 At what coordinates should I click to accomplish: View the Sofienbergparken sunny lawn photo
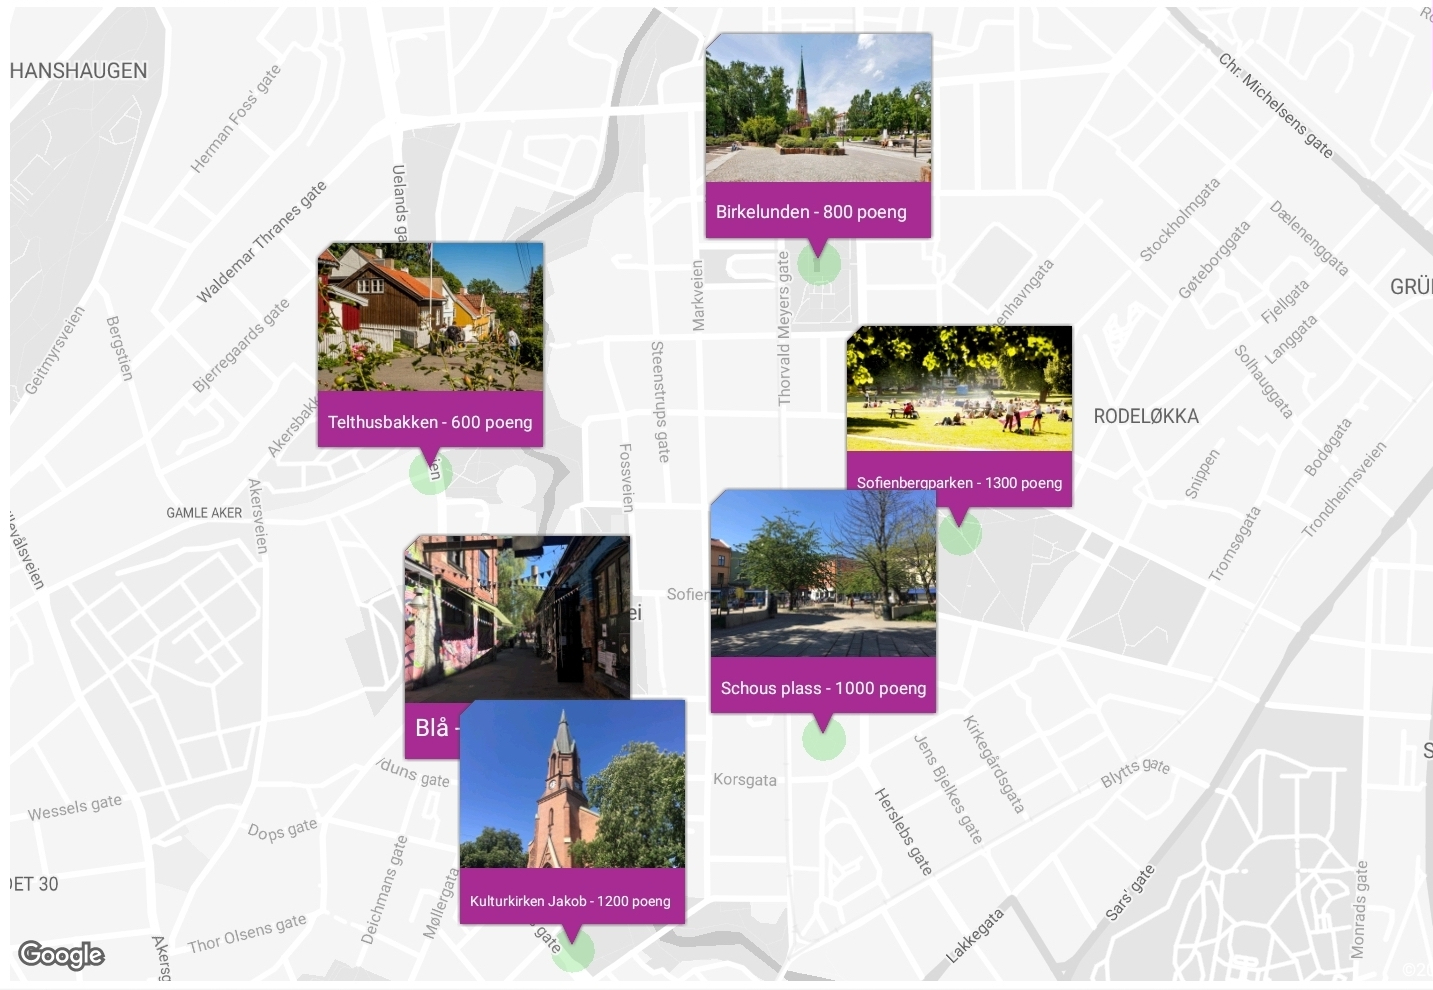tap(959, 388)
